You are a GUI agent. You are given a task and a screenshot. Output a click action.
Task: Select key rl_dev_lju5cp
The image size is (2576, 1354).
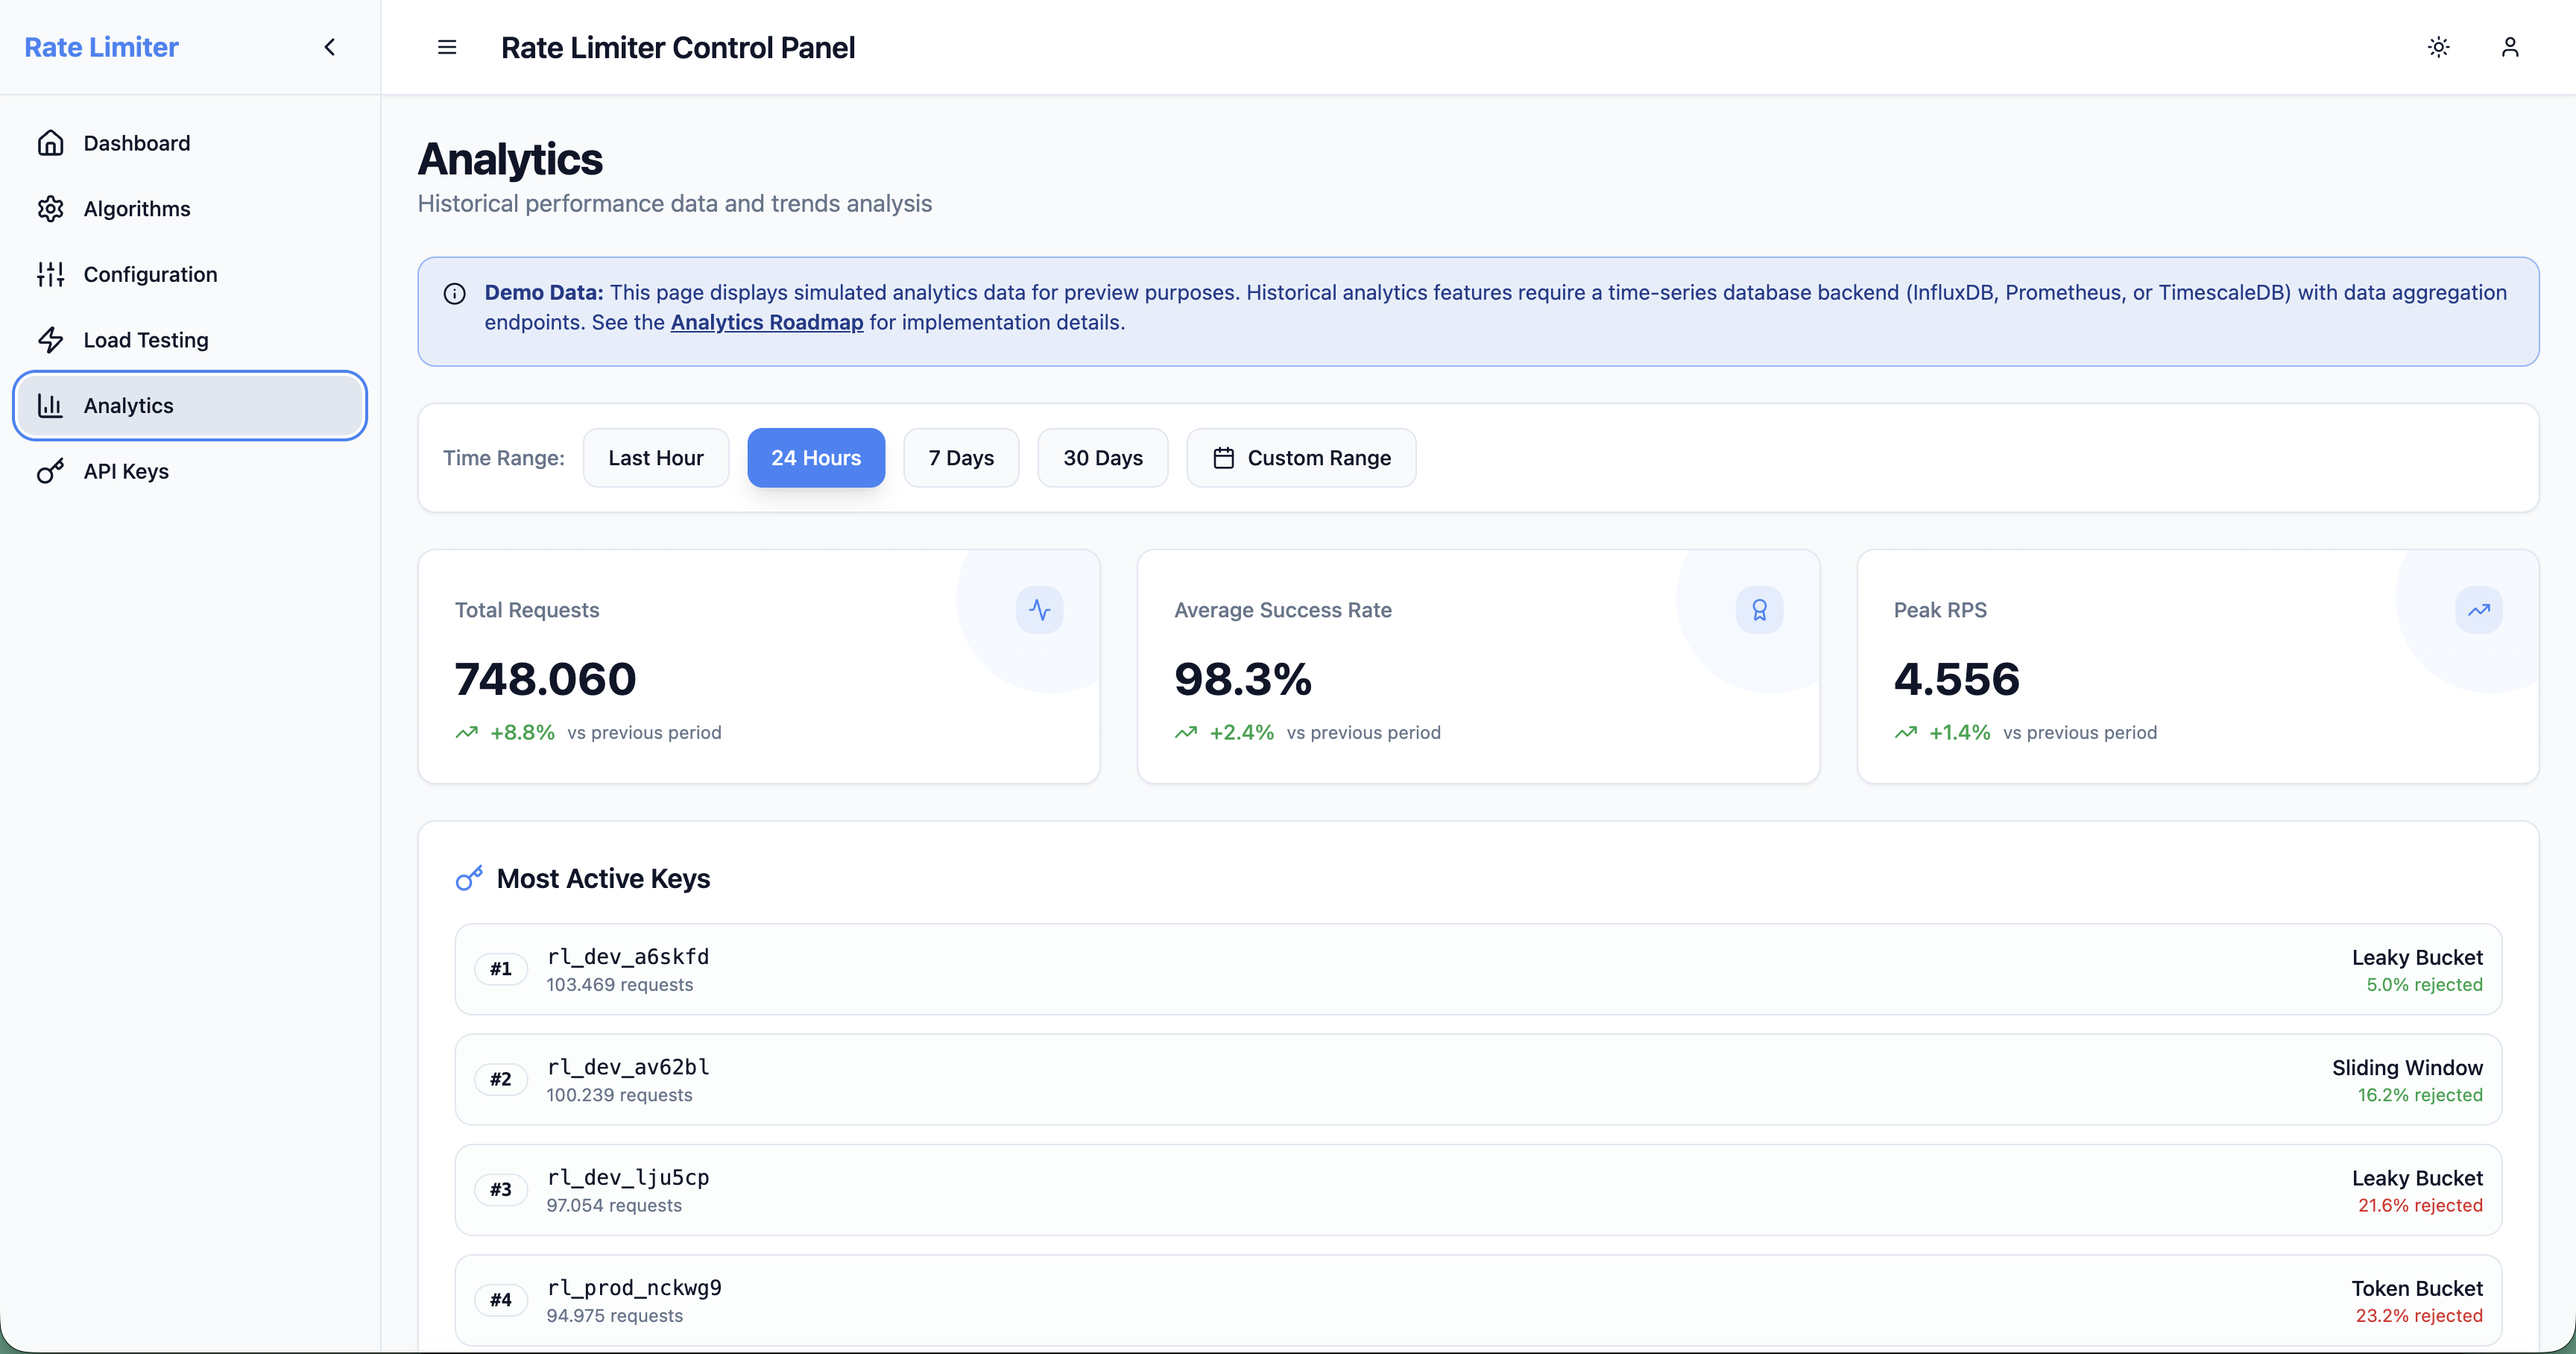628,1178
